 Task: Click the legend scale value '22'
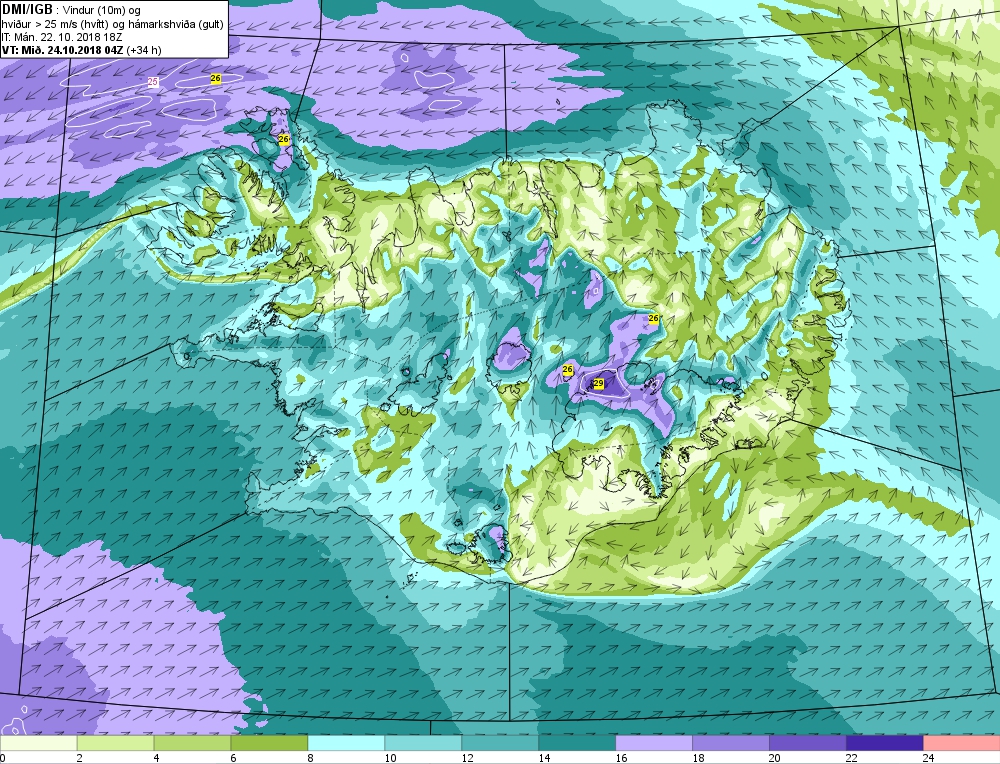[852, 758]
